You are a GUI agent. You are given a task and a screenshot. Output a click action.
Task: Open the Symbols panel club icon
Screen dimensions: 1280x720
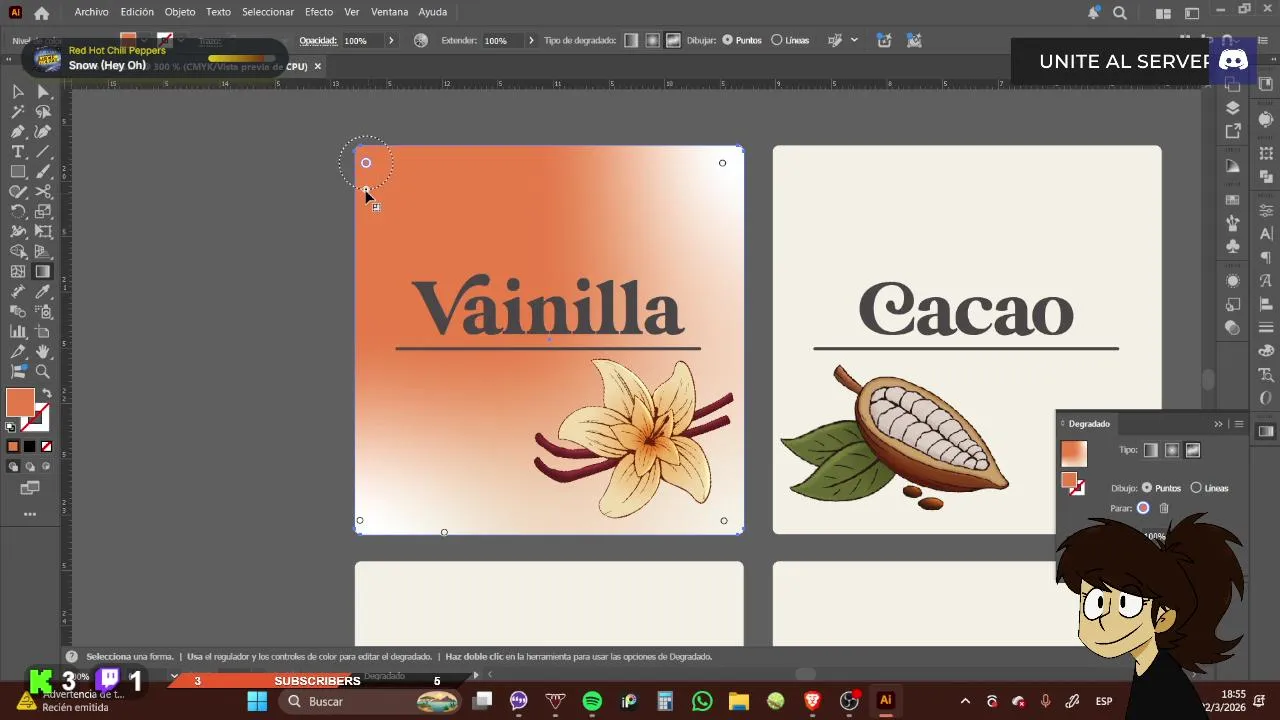tap(1233, 246)
